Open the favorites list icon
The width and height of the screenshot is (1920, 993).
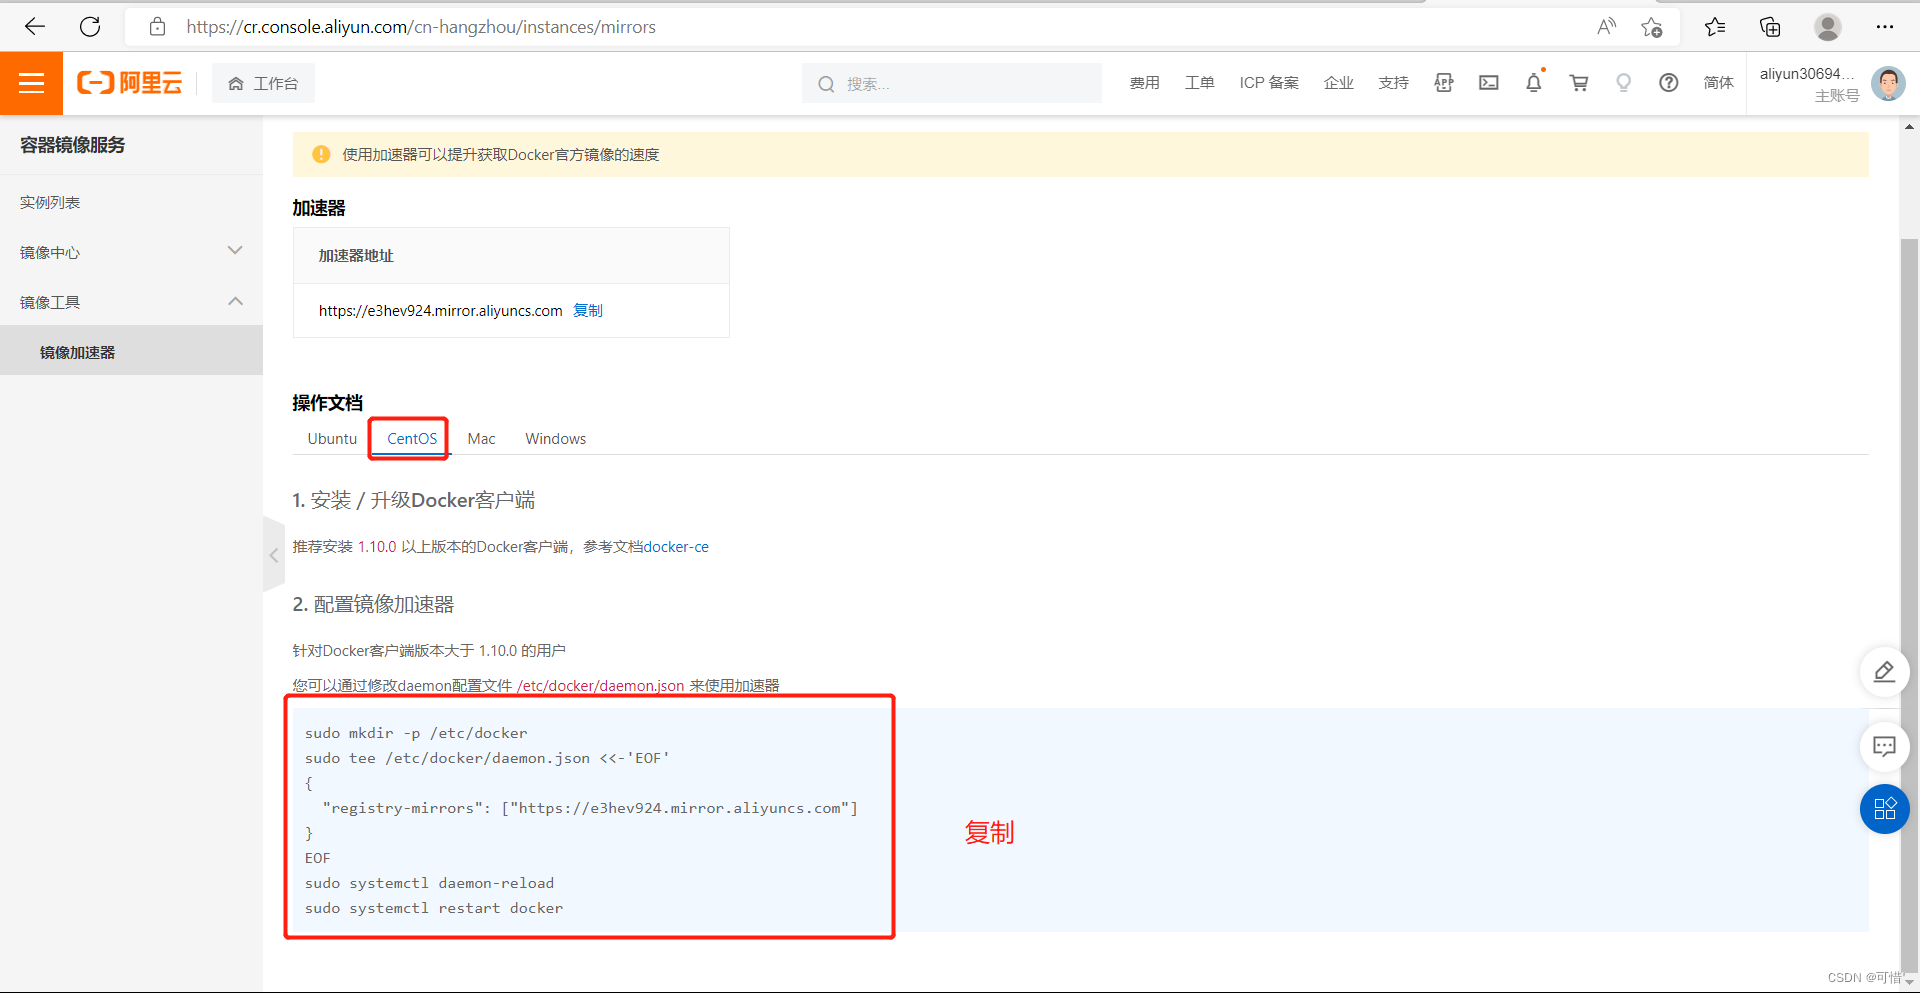(x=1715, y=27)
